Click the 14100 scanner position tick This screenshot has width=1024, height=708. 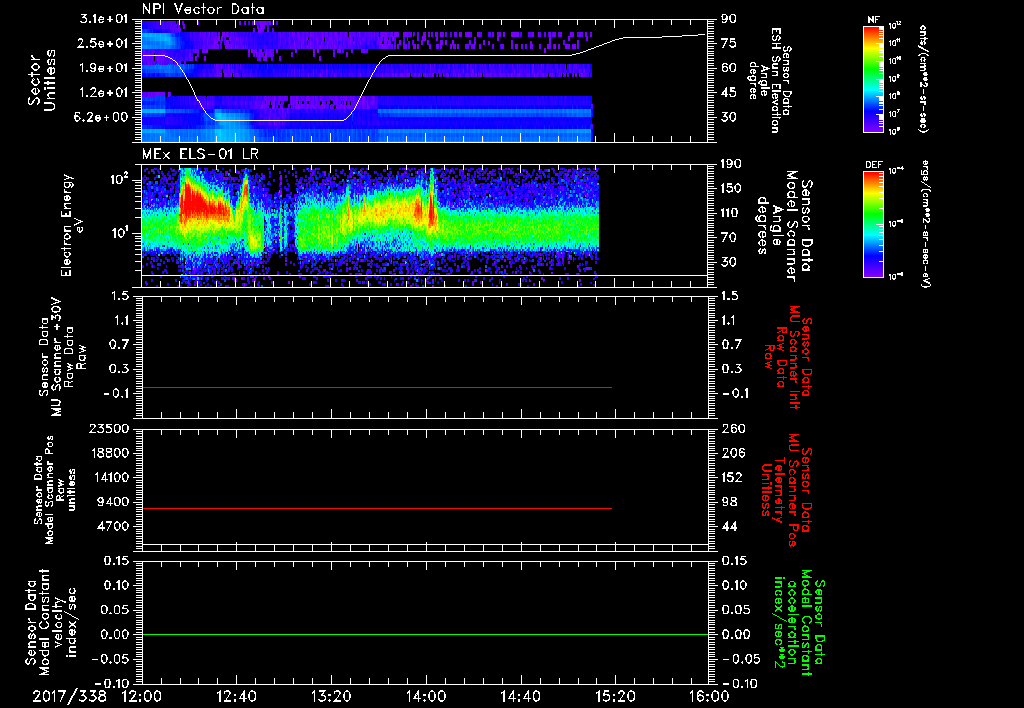[110, 477]
